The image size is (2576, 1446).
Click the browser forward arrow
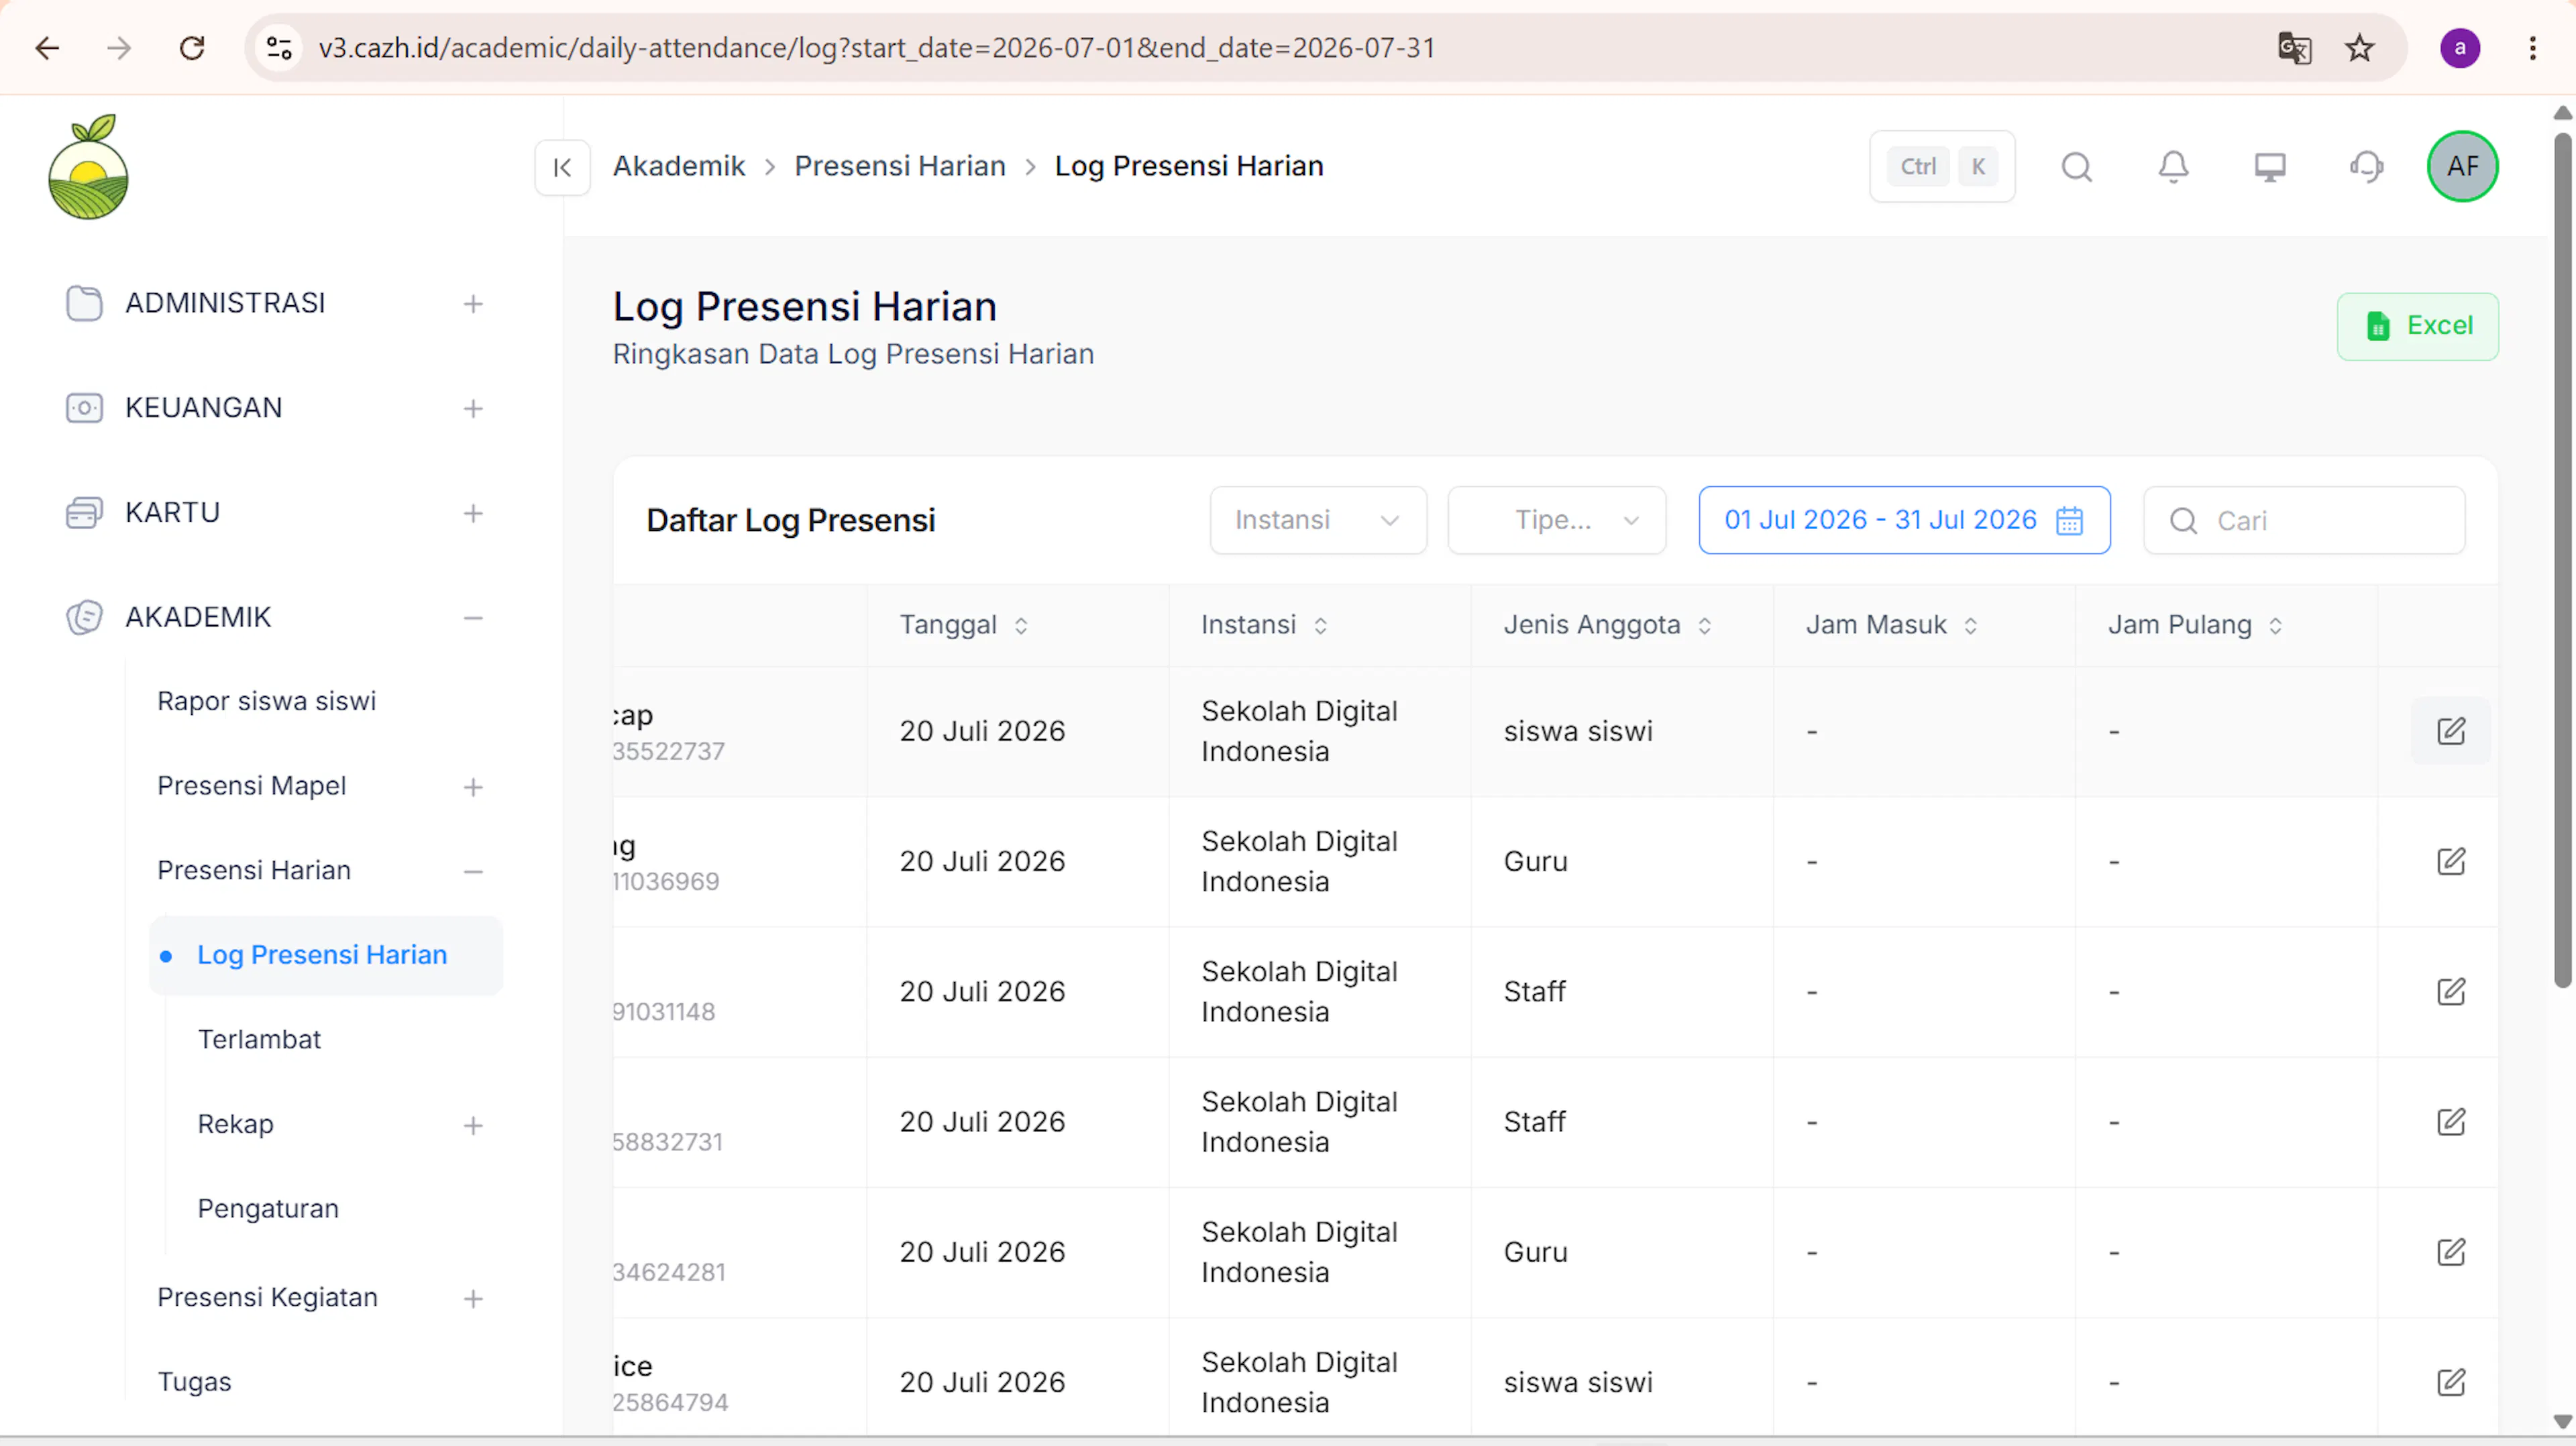[x=119, y=48]
